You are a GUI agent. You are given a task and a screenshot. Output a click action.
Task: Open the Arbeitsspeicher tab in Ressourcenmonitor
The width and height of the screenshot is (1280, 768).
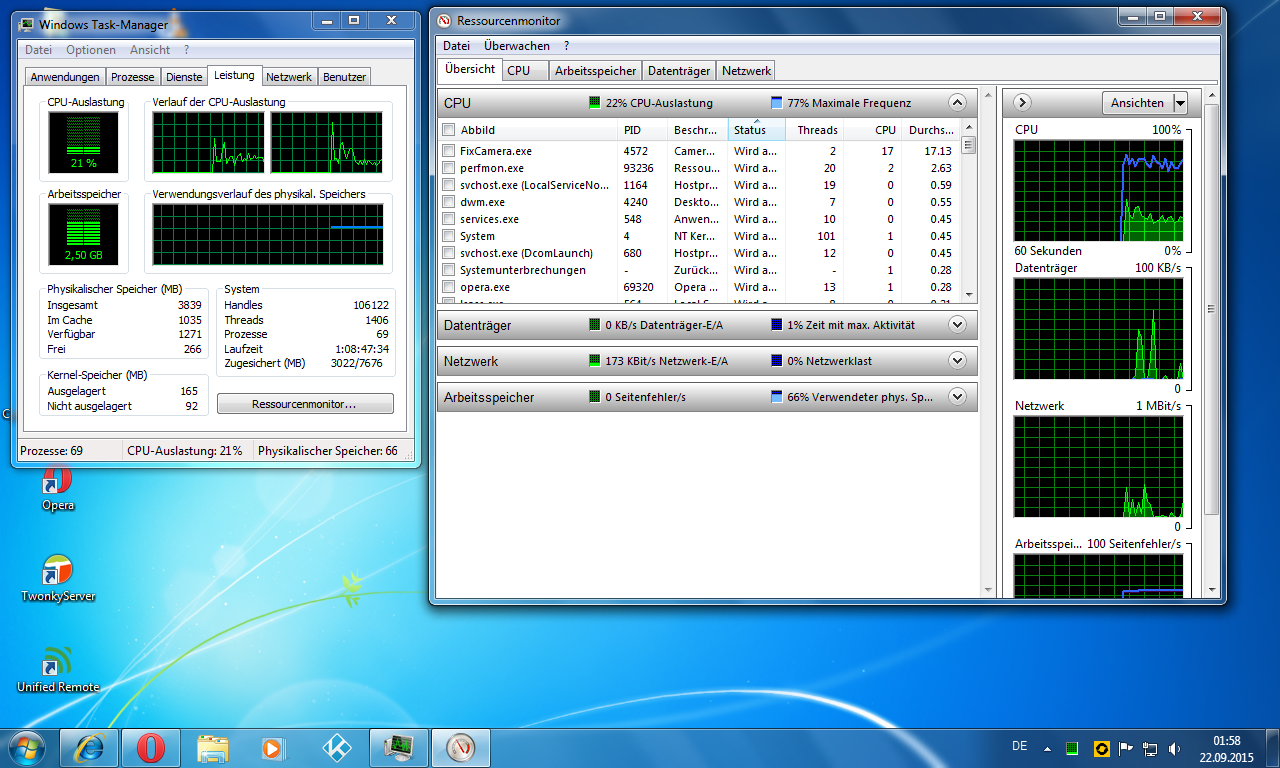click(596, 71)
